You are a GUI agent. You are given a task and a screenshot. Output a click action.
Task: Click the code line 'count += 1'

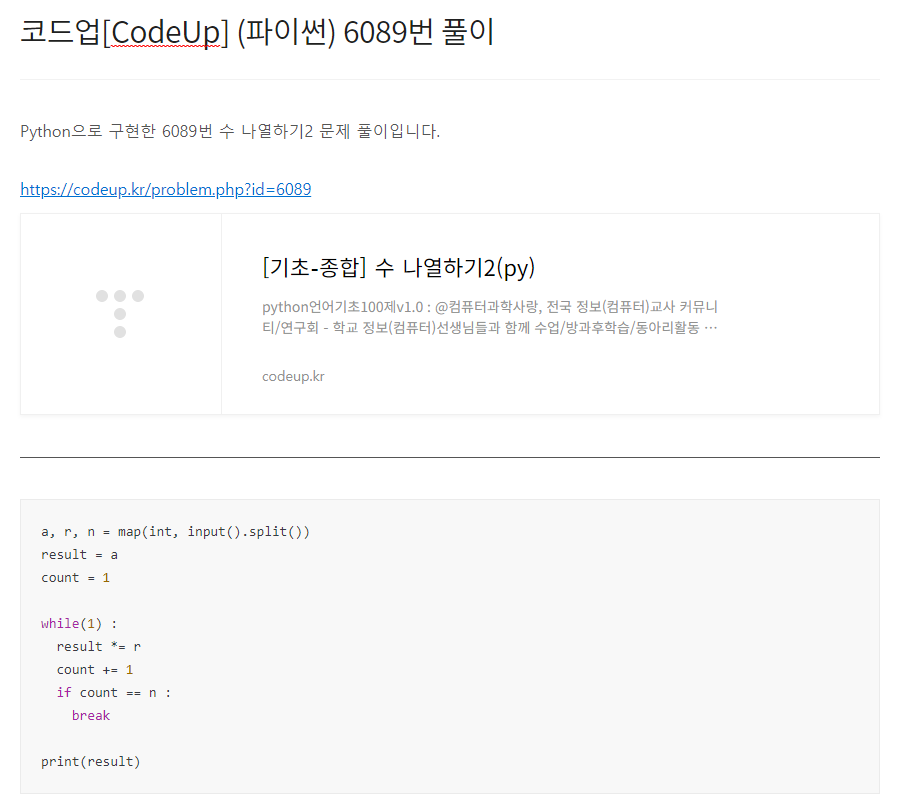point(95,670)
